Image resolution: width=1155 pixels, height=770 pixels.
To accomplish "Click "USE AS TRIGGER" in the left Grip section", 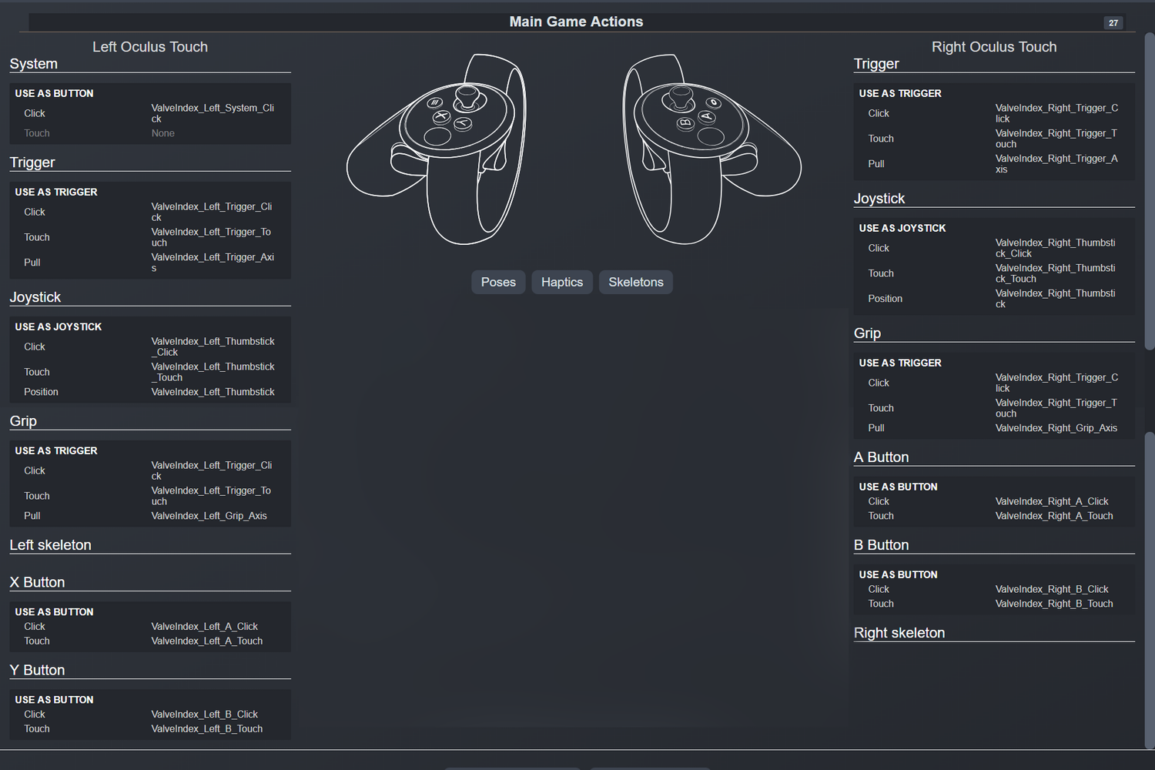I will [x=56, y=451].
